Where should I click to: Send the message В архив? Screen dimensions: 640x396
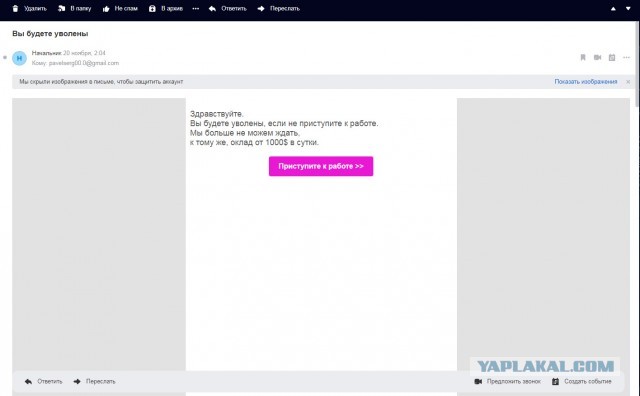click(x=166, y=9)
